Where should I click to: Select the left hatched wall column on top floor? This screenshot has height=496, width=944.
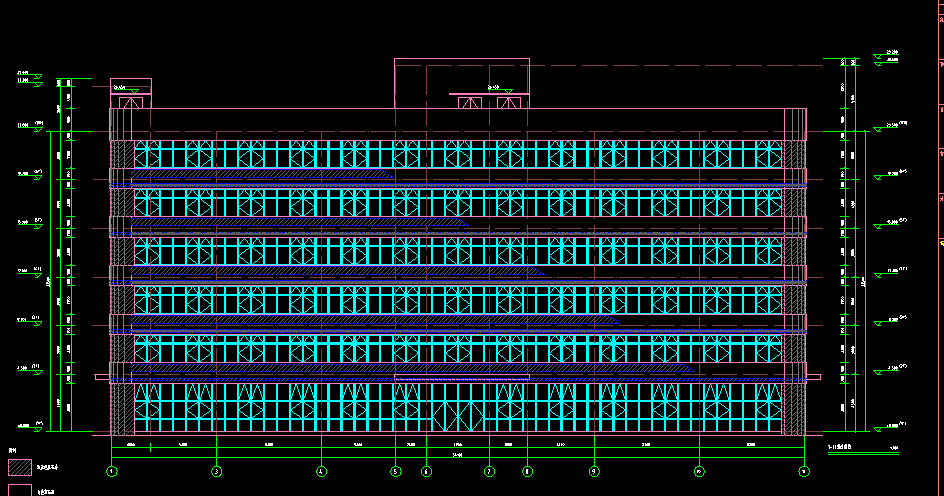click(121, 154)
